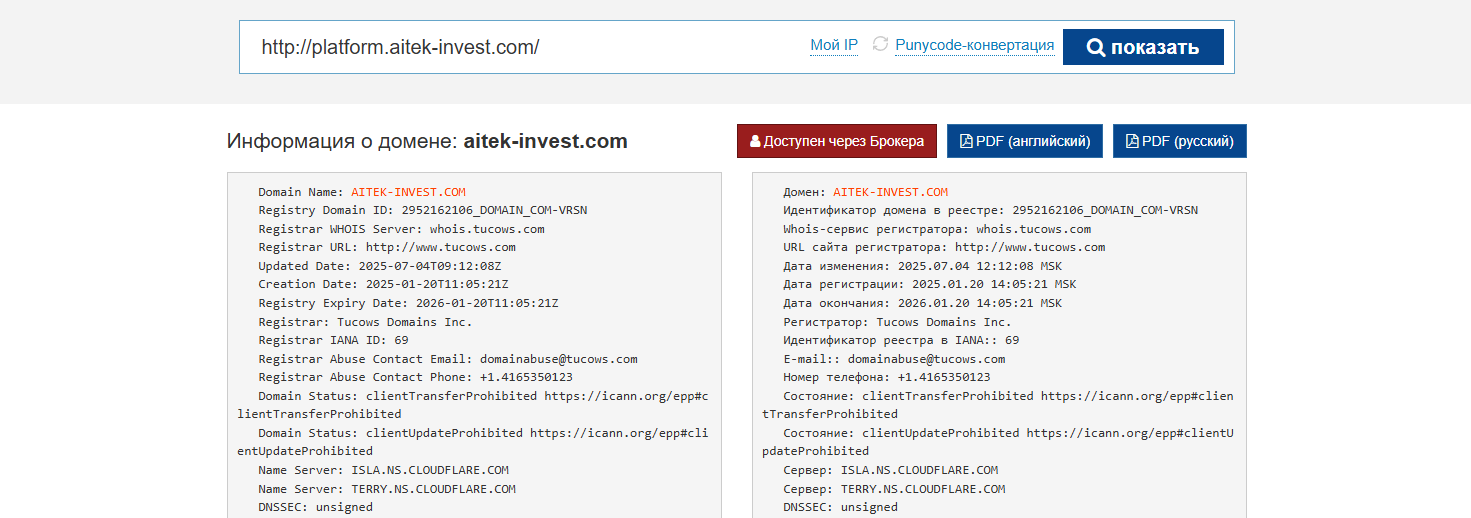The image size is (1471, 518).
Task: Click the user icon on the broker button
Action: point(755,141)
